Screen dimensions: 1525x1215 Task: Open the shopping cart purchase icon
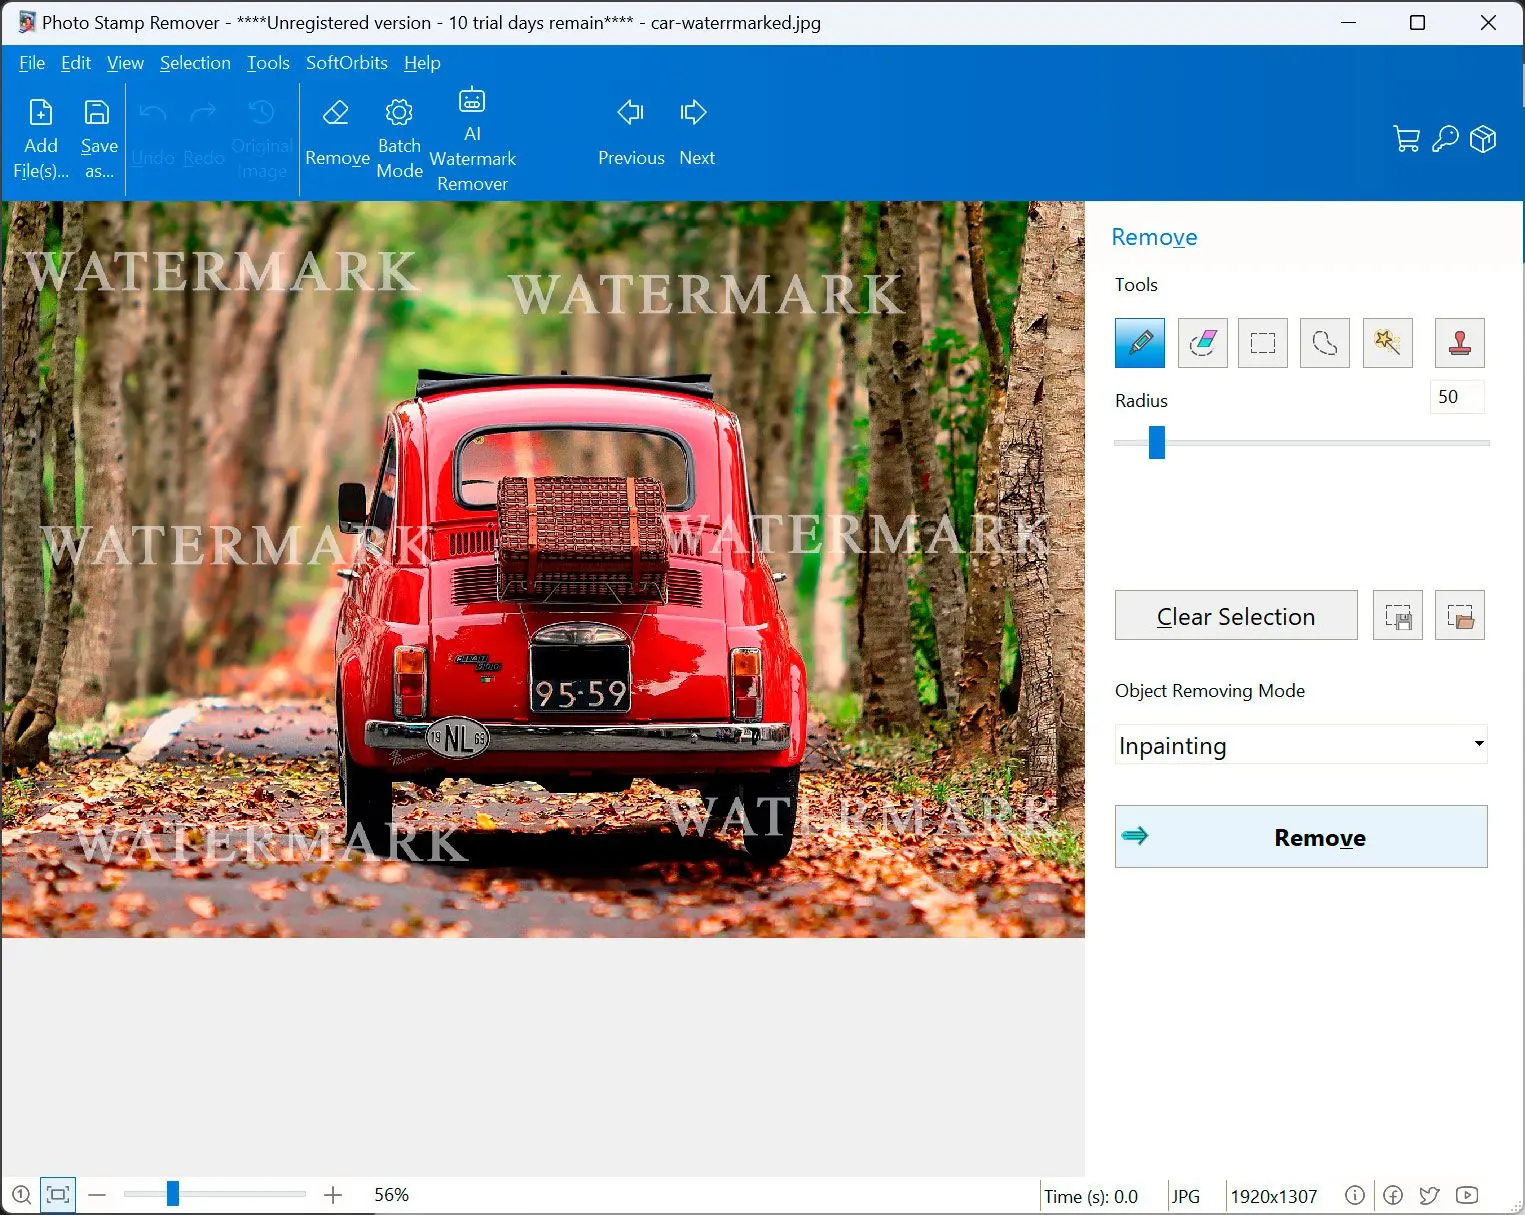point(1407,139)
